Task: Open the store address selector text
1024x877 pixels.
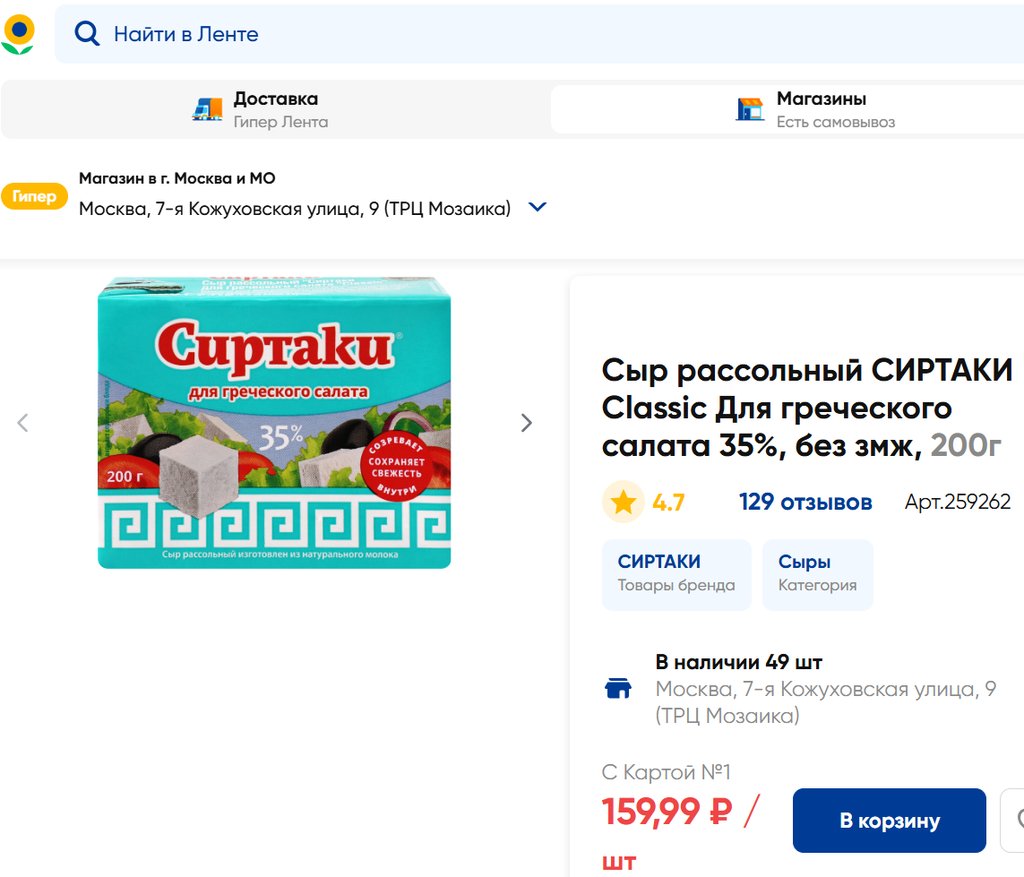Action: pyautogui.click(x=294, y=209)
